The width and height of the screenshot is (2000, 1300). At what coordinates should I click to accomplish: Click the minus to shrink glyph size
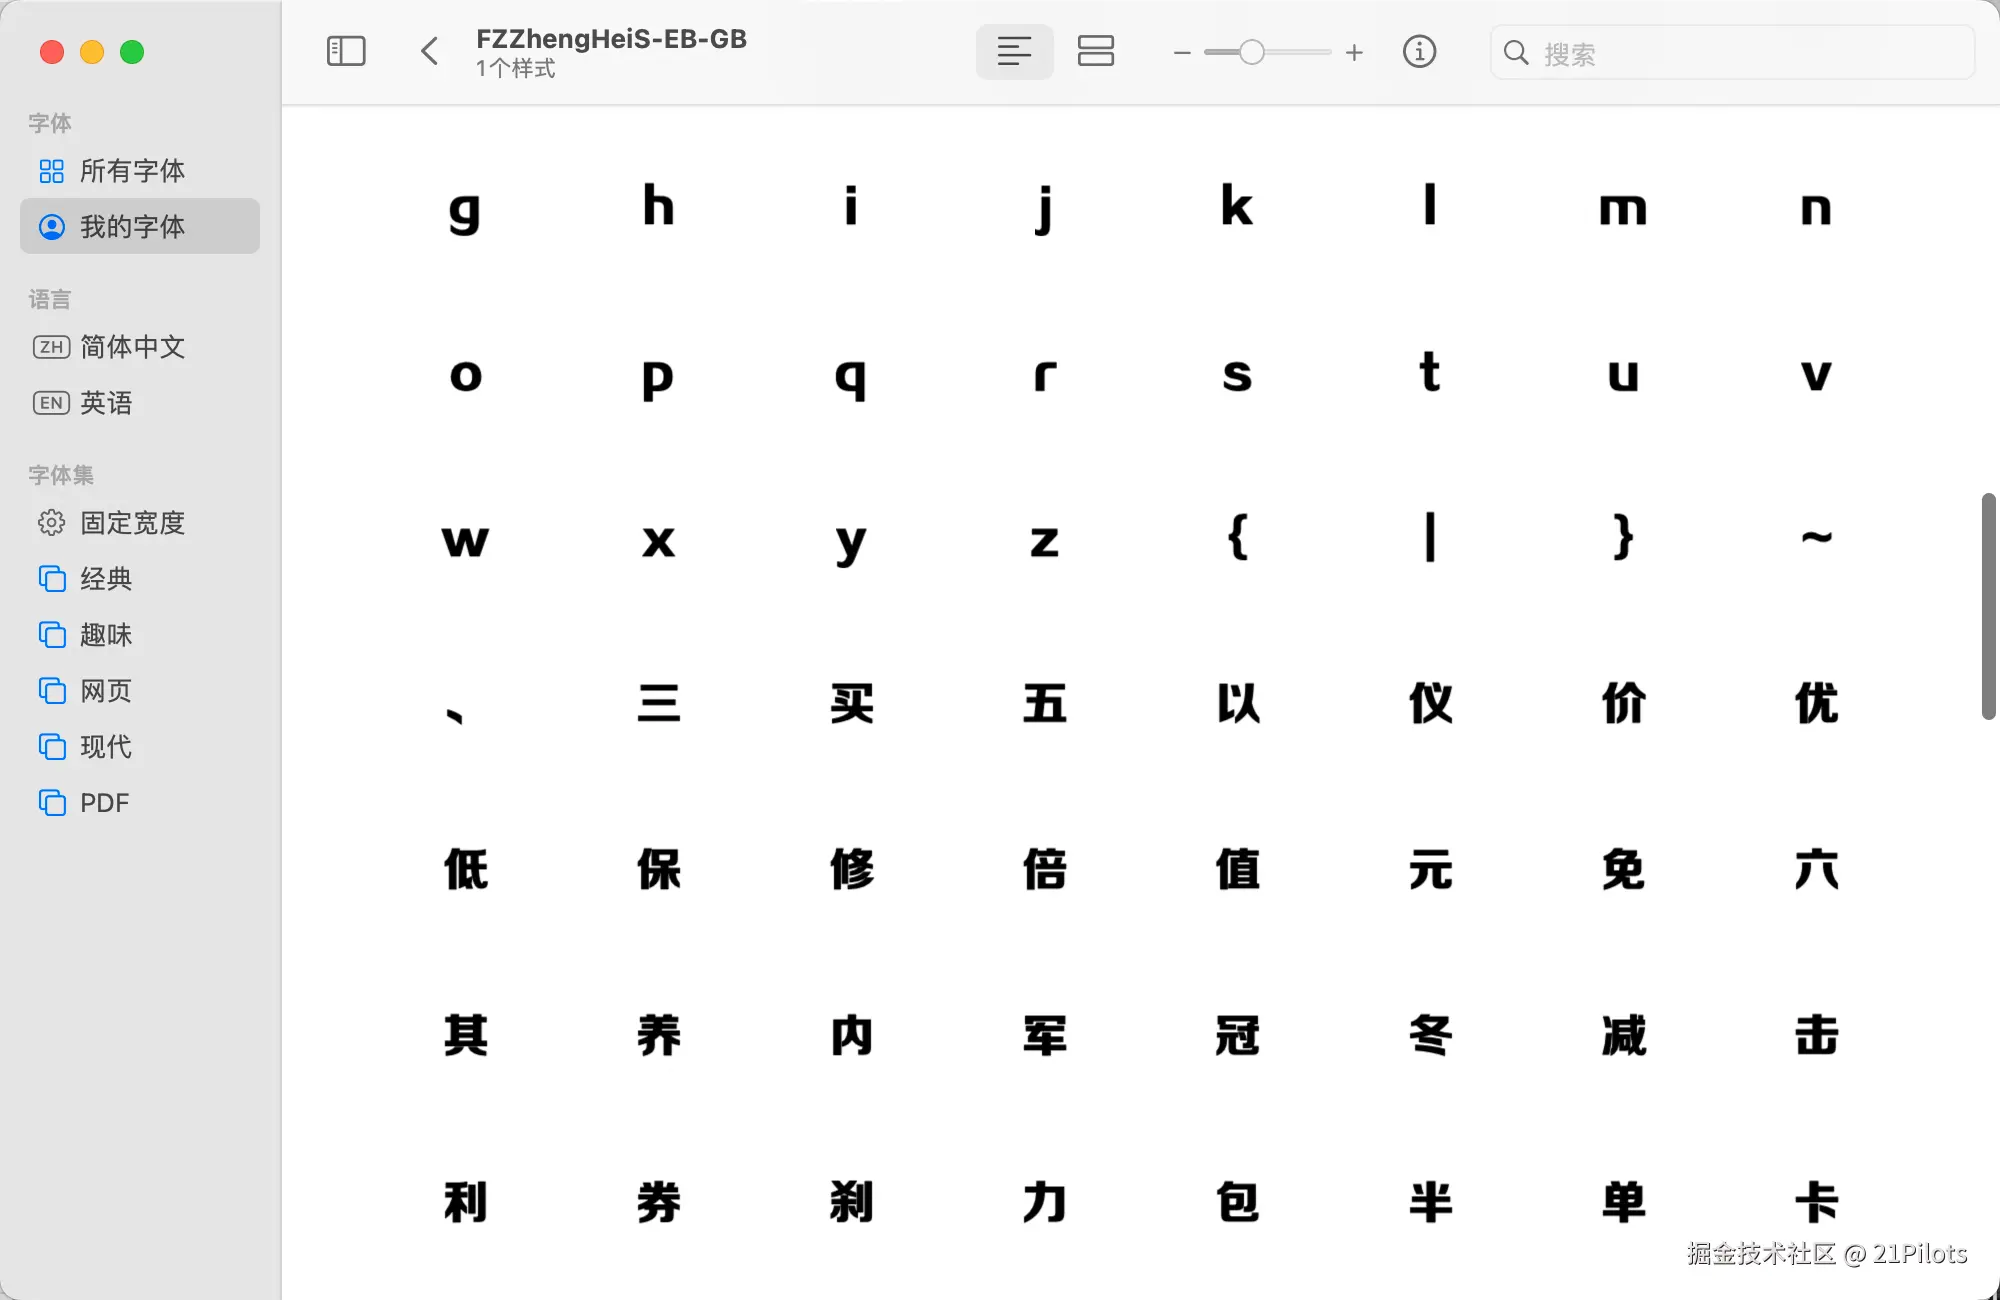(1182, 53)
